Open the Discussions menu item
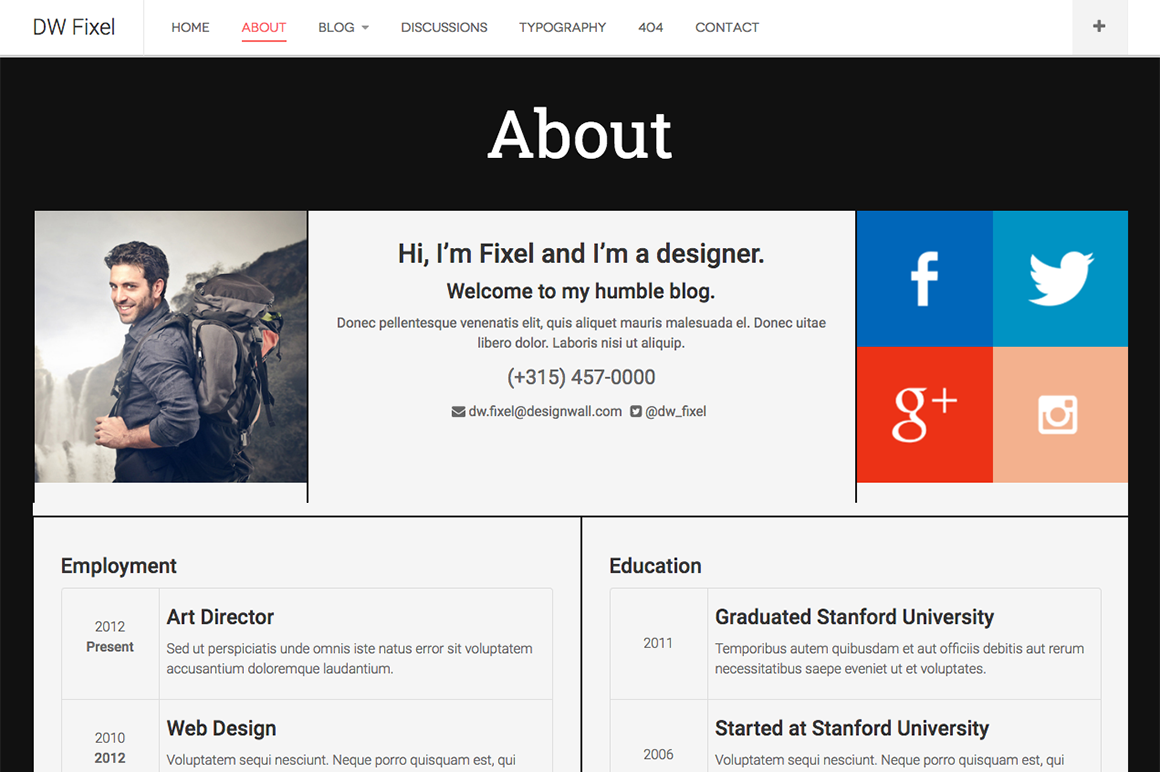This screenshot has height=772, width=1160. pos(444,27)
